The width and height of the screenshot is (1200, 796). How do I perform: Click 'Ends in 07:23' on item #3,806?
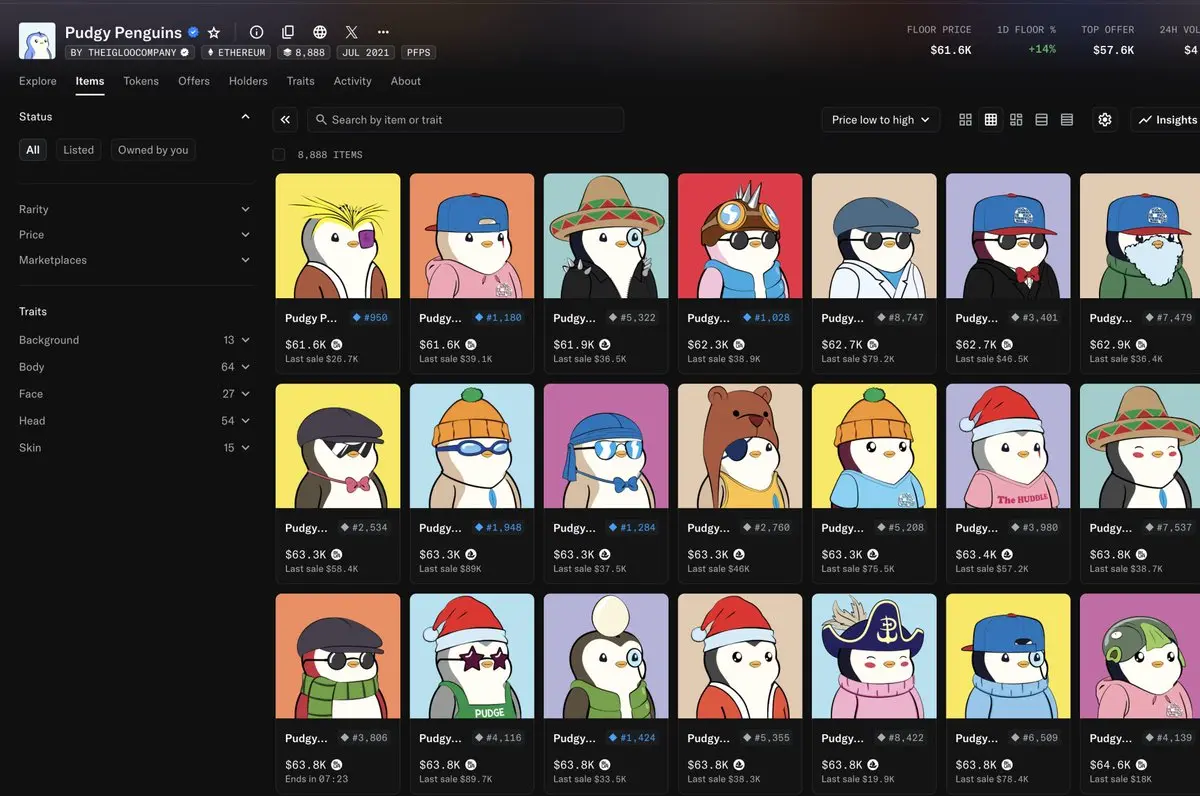pos(316,779)
